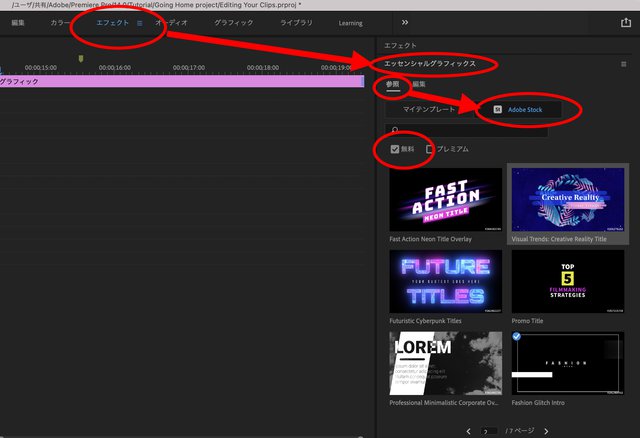Switch to the ライブラリ workspace
Screen dimensions: 640x438
pyautogui.click(x=296, y=23)
